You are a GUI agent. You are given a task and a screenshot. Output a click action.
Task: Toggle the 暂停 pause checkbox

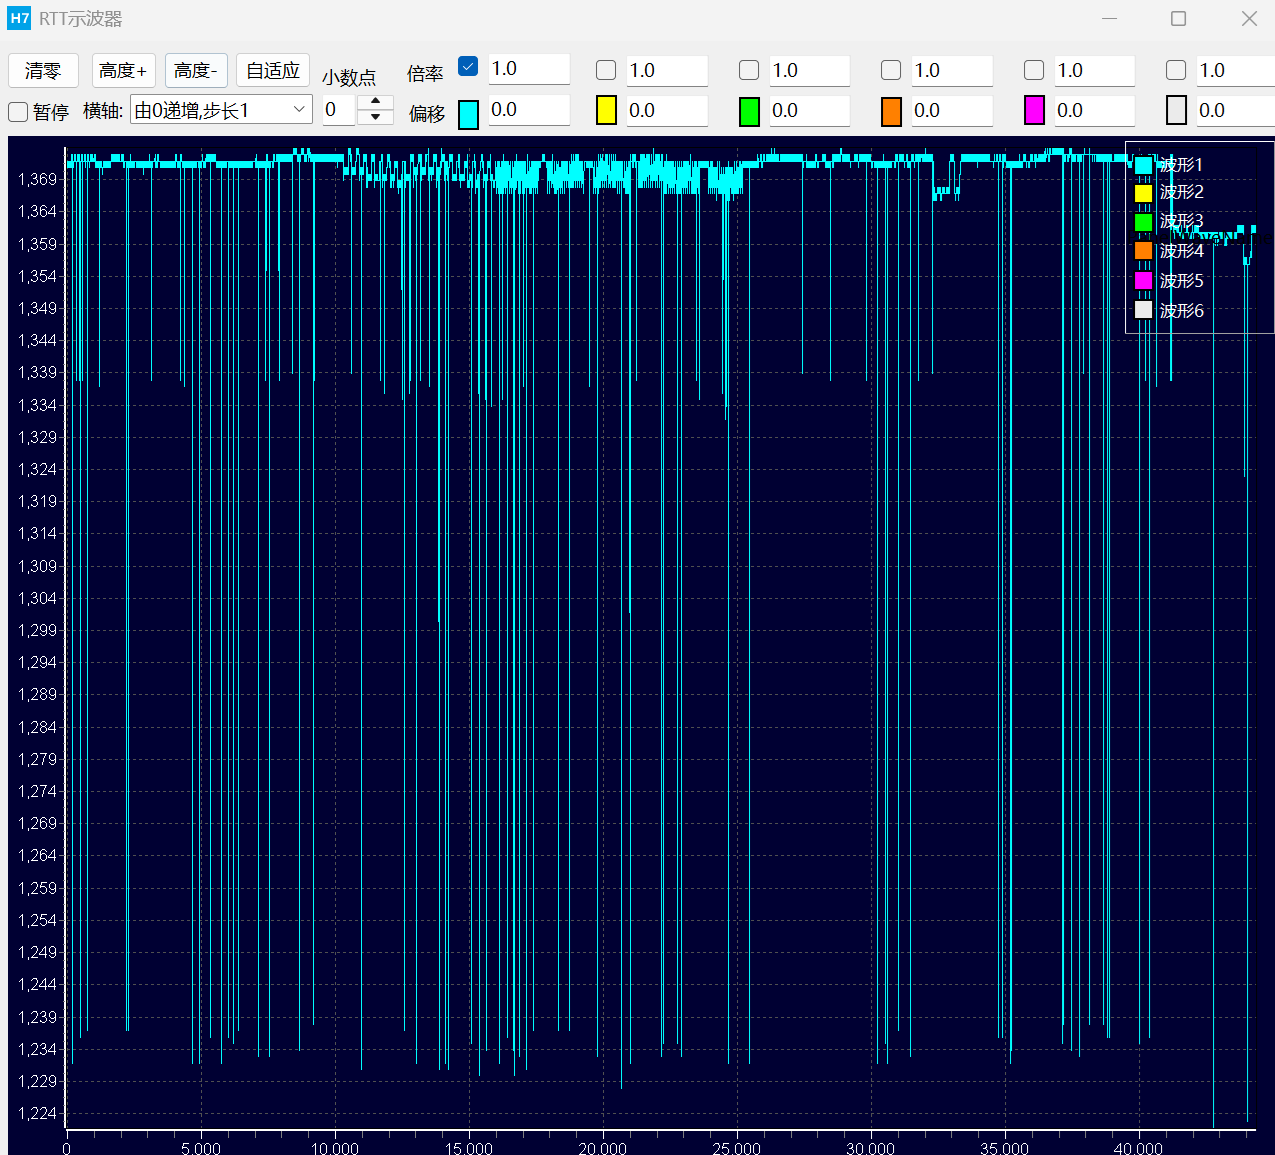click(x=18, y=112)
